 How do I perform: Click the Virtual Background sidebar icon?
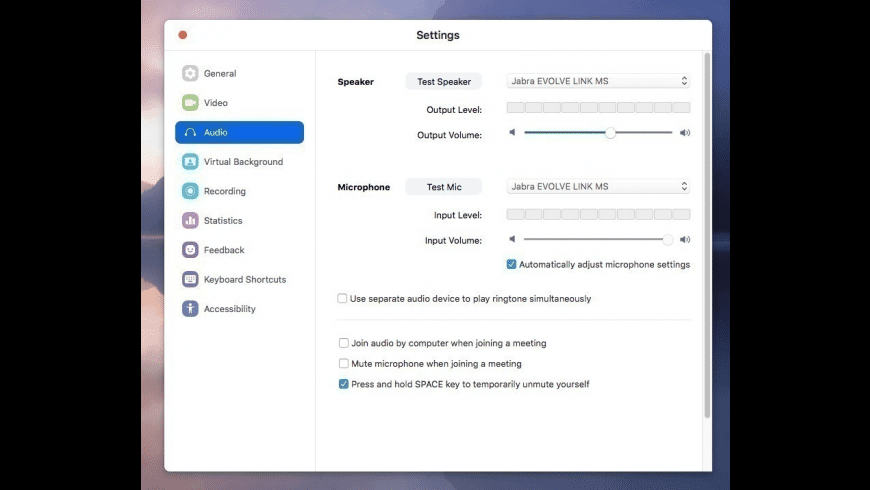(x=190, y=162)
